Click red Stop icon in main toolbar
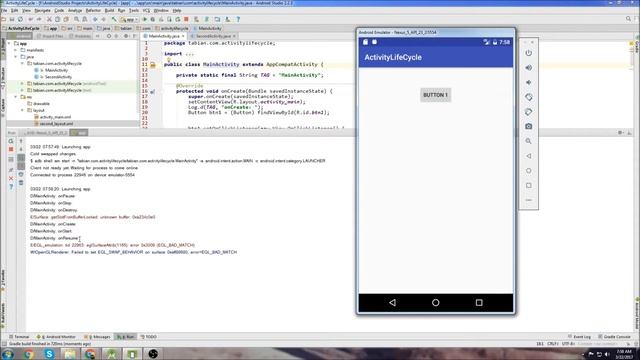 click(x=186, y=19)
